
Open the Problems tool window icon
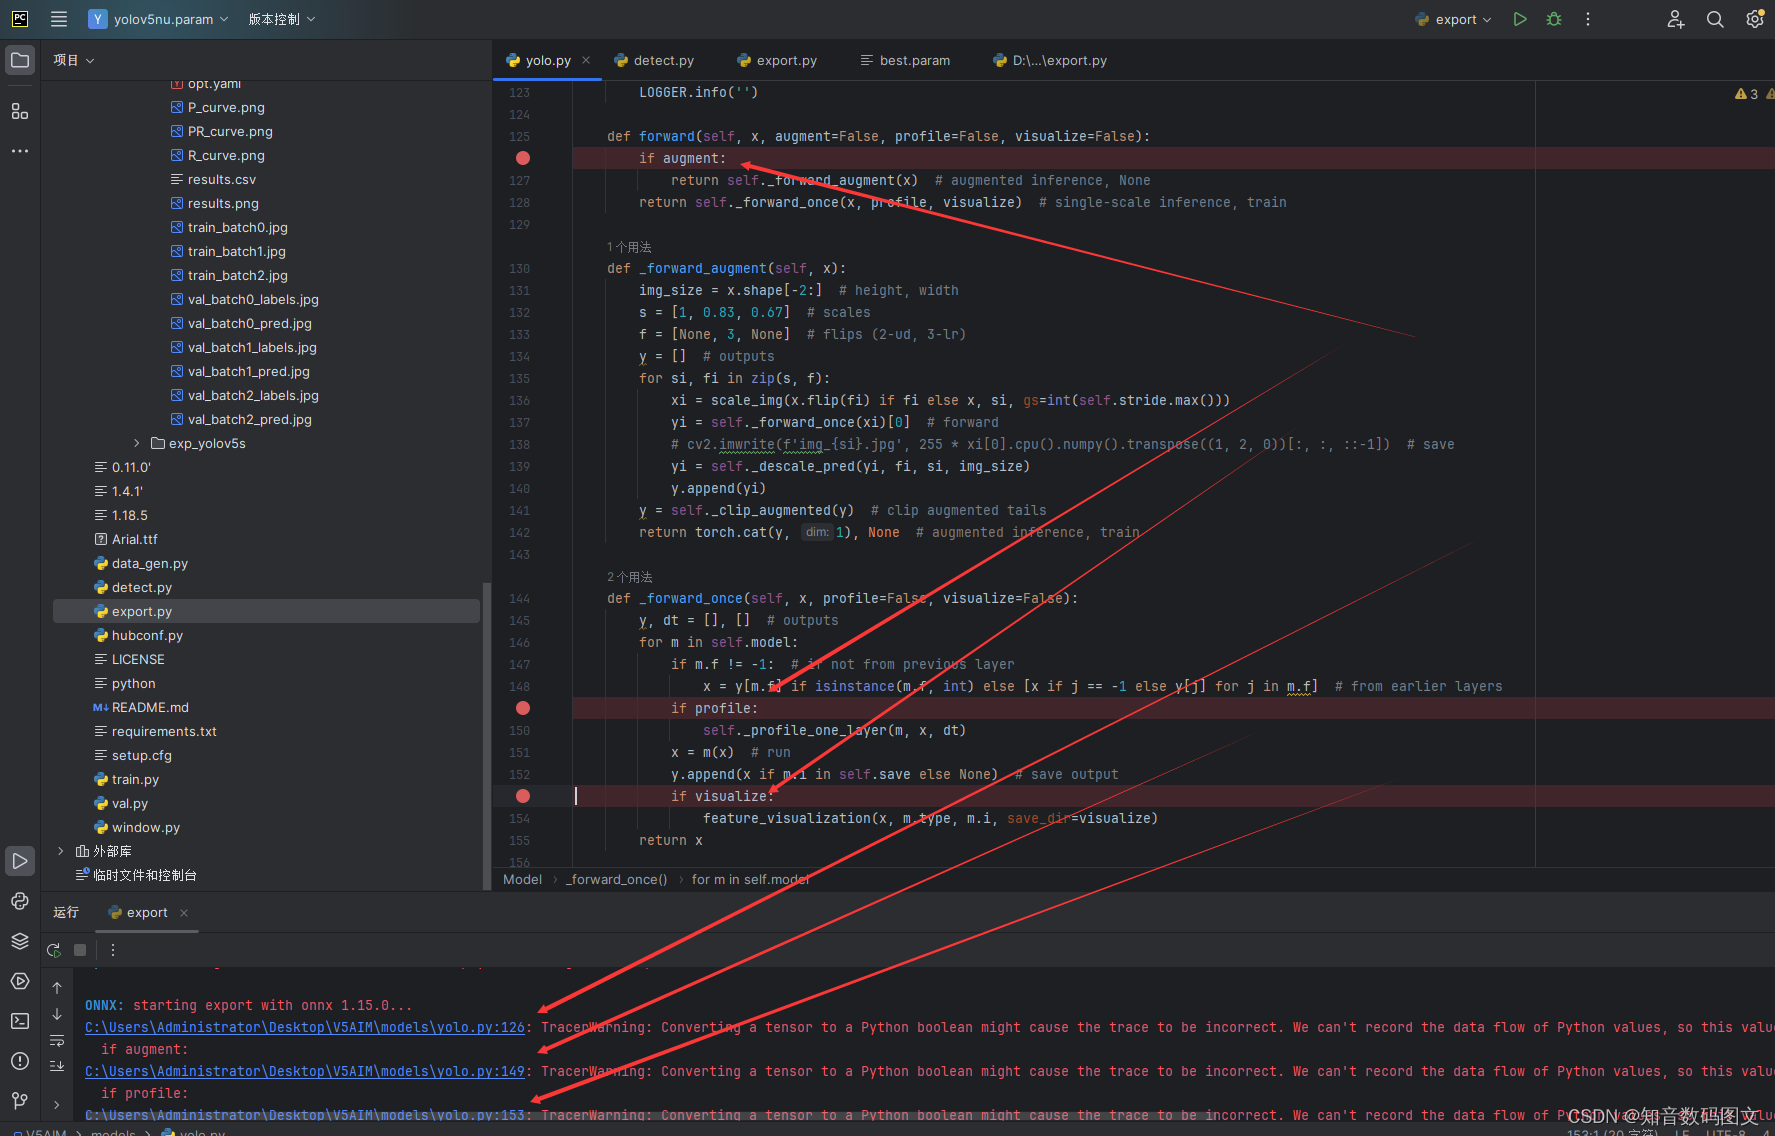pyautogui.click(x=19, y=1062)
